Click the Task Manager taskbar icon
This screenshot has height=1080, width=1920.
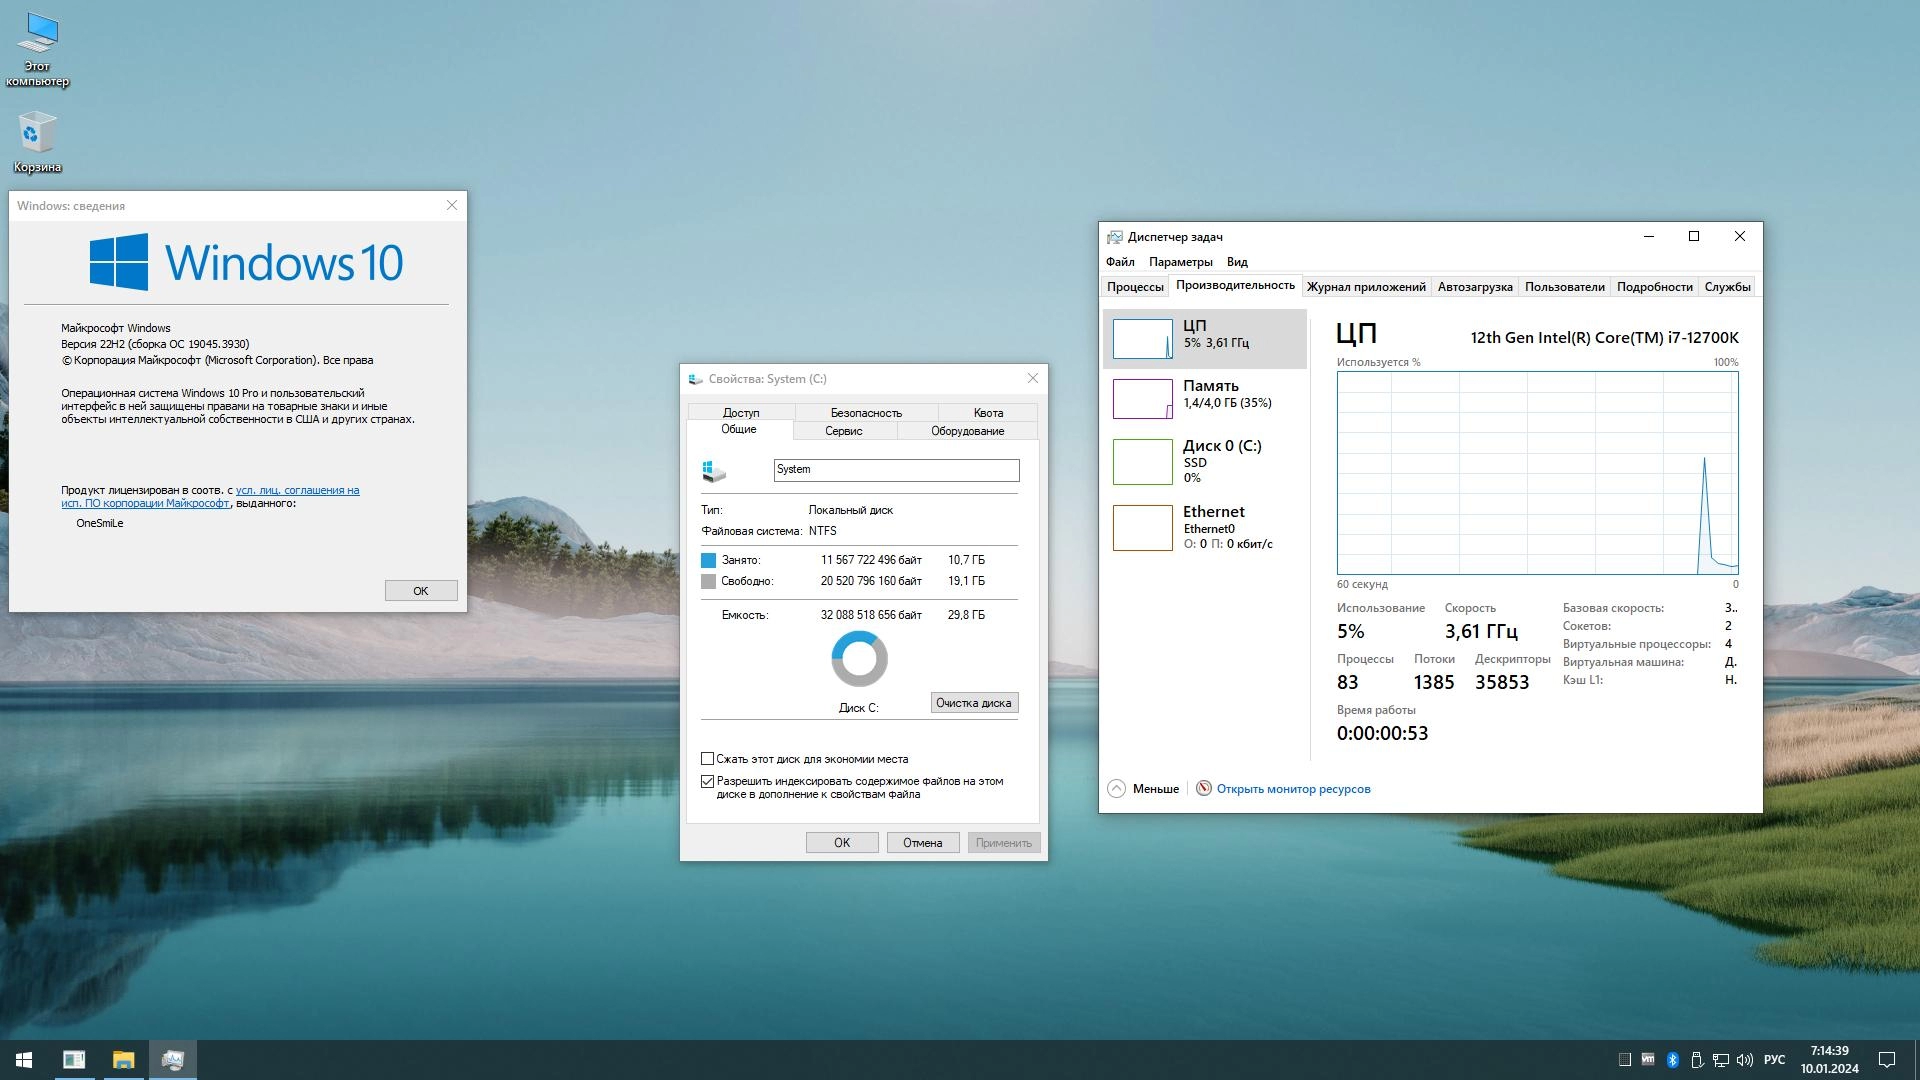172,1060
